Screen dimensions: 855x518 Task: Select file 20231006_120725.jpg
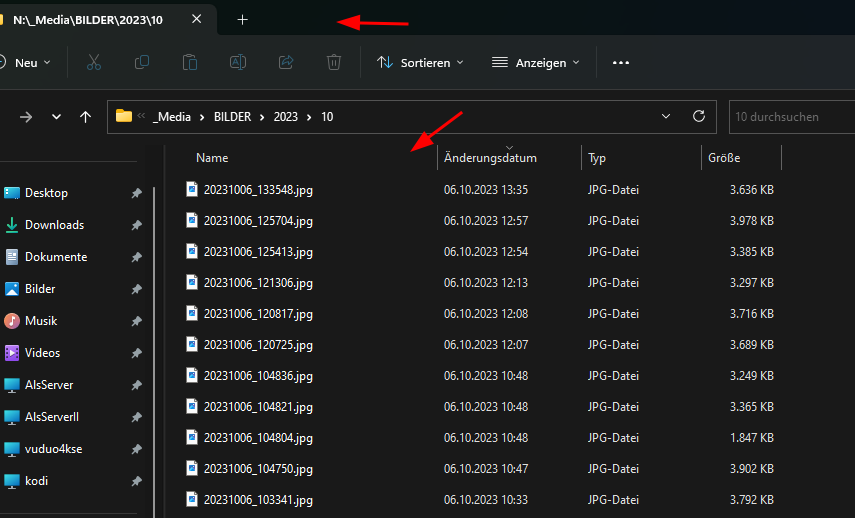[x=258, y=345]
